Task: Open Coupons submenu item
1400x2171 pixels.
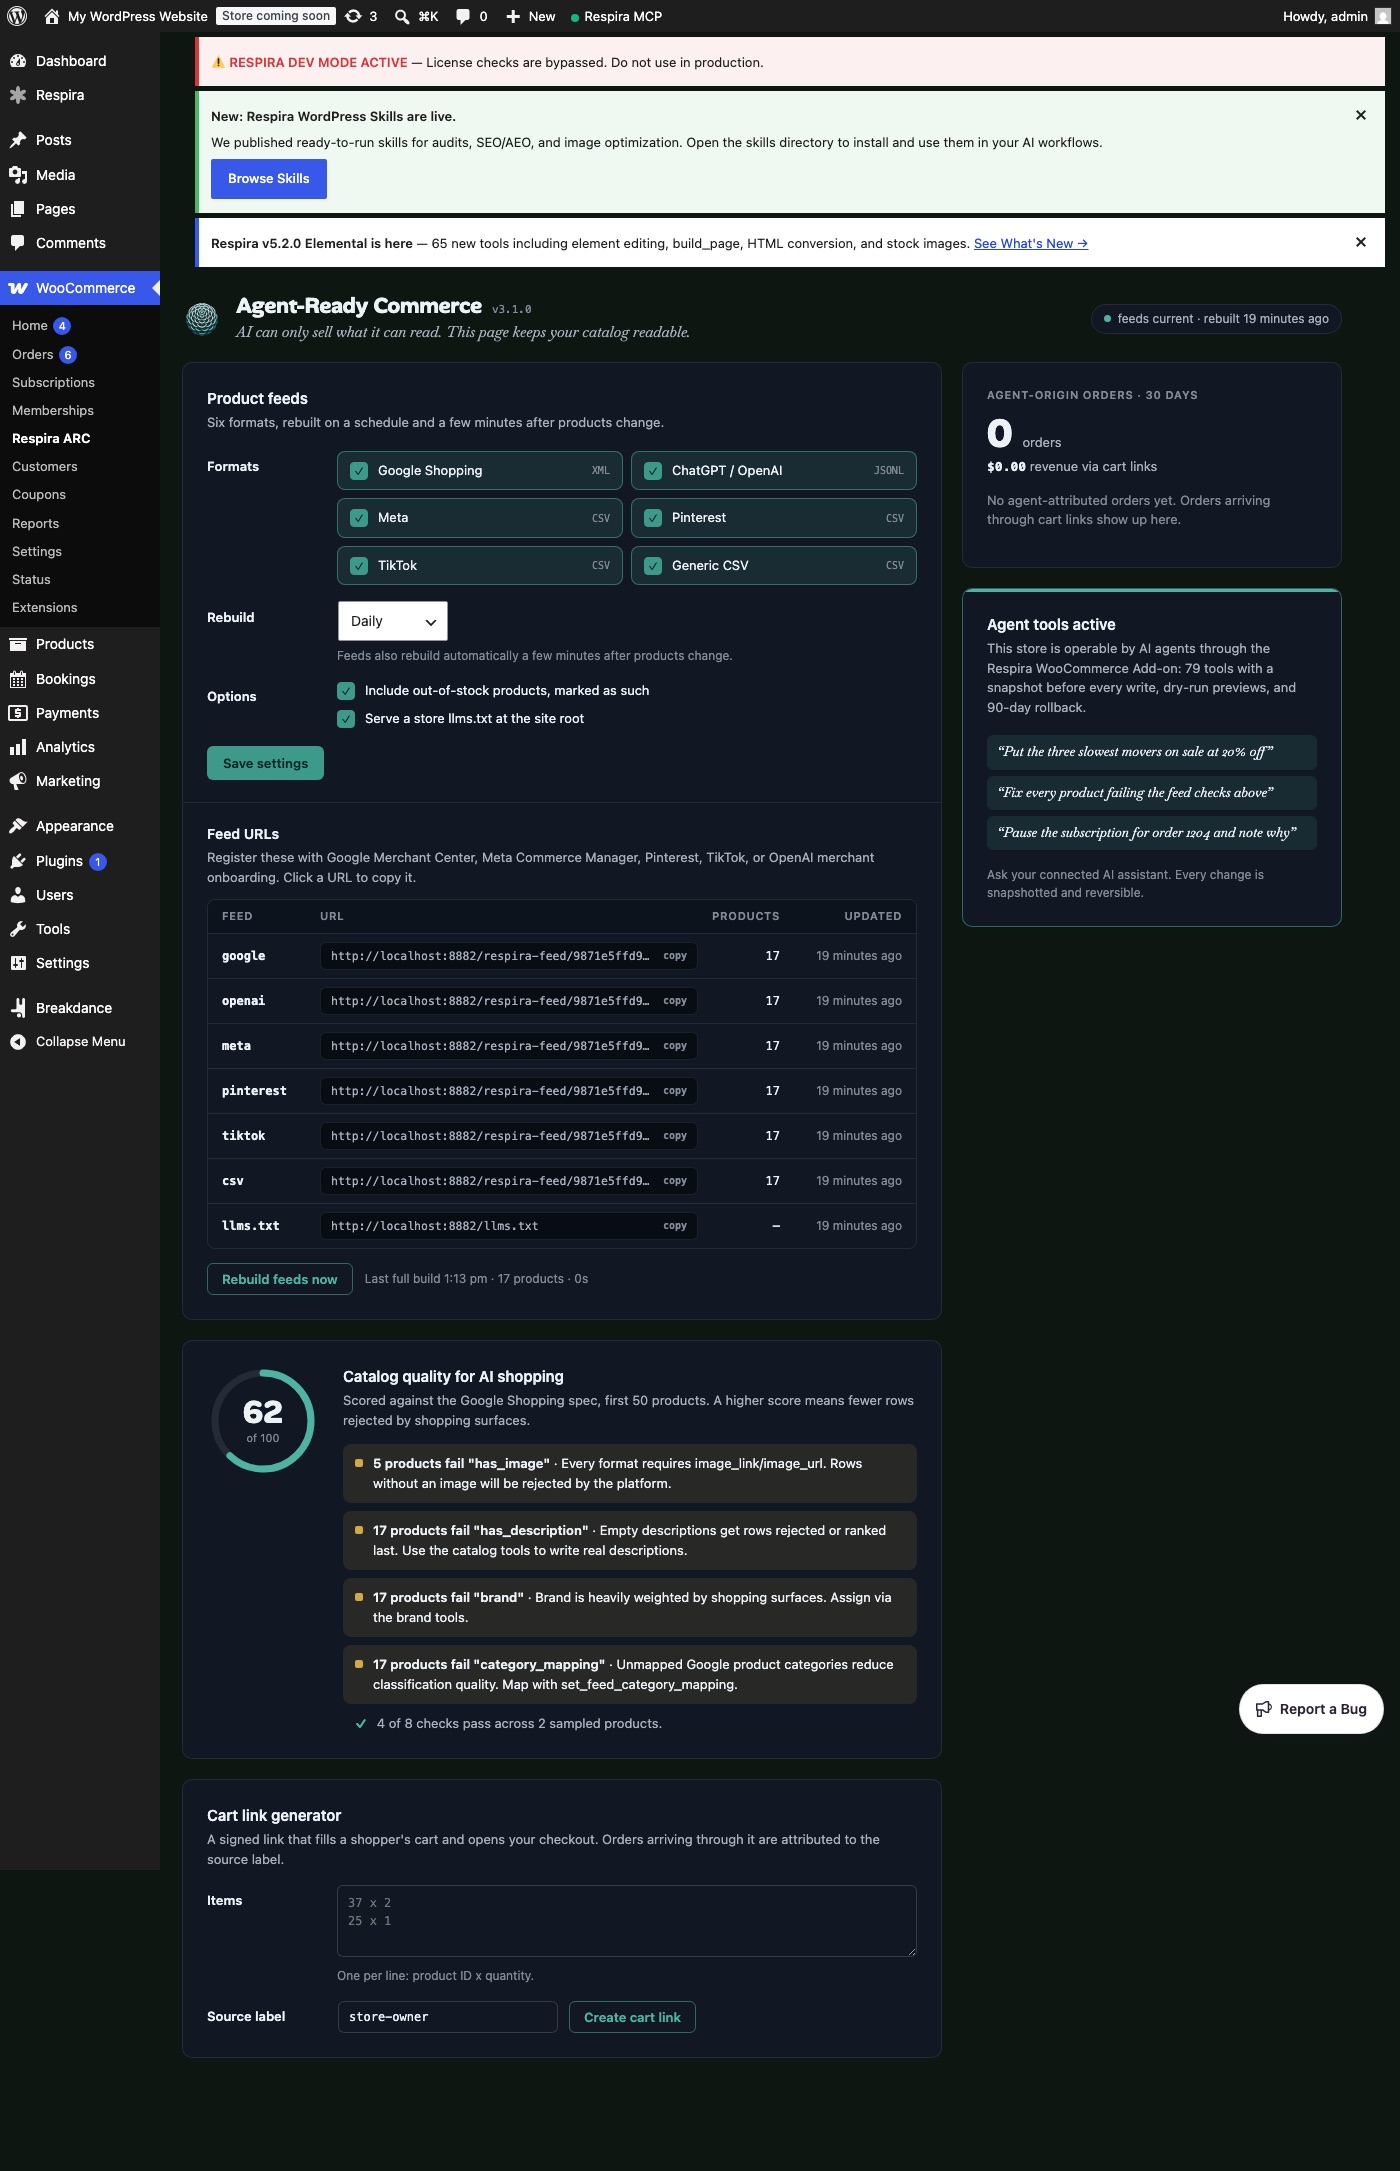Action: coord(39,495)
